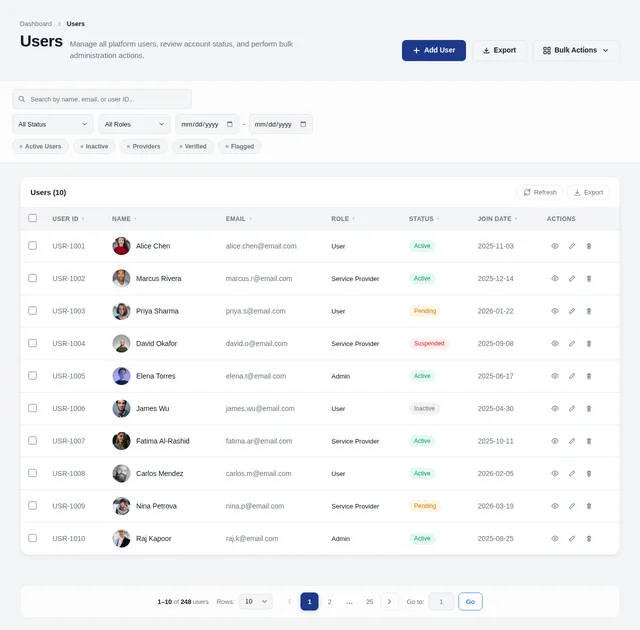This screenshot has height=630, width=640.
Task: Edit Fatima Al-Rashid pencil icon
Action: pyautogui.click(x=572, y=441)
